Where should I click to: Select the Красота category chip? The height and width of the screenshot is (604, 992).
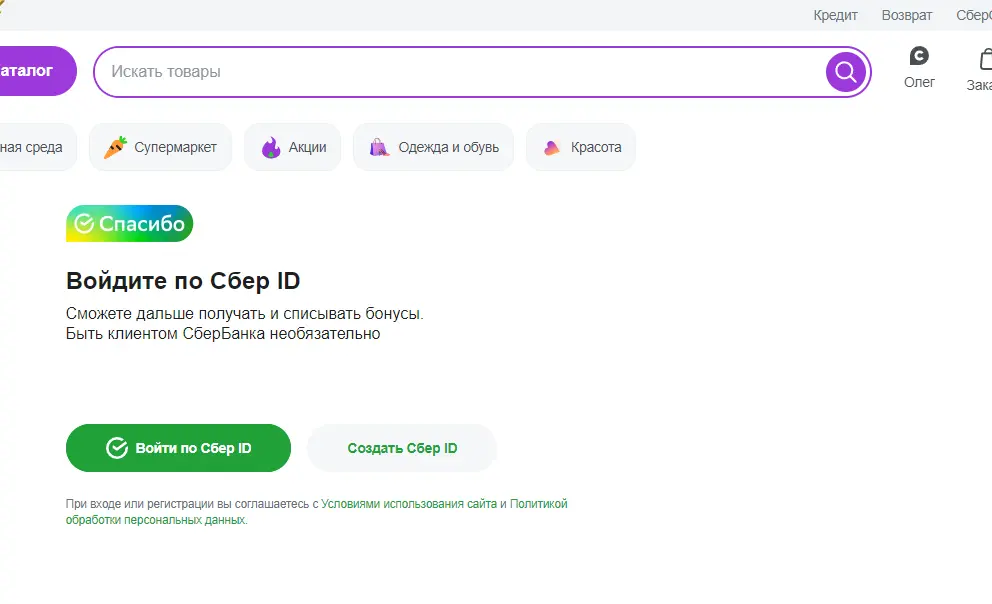click(x=581, y=147)
